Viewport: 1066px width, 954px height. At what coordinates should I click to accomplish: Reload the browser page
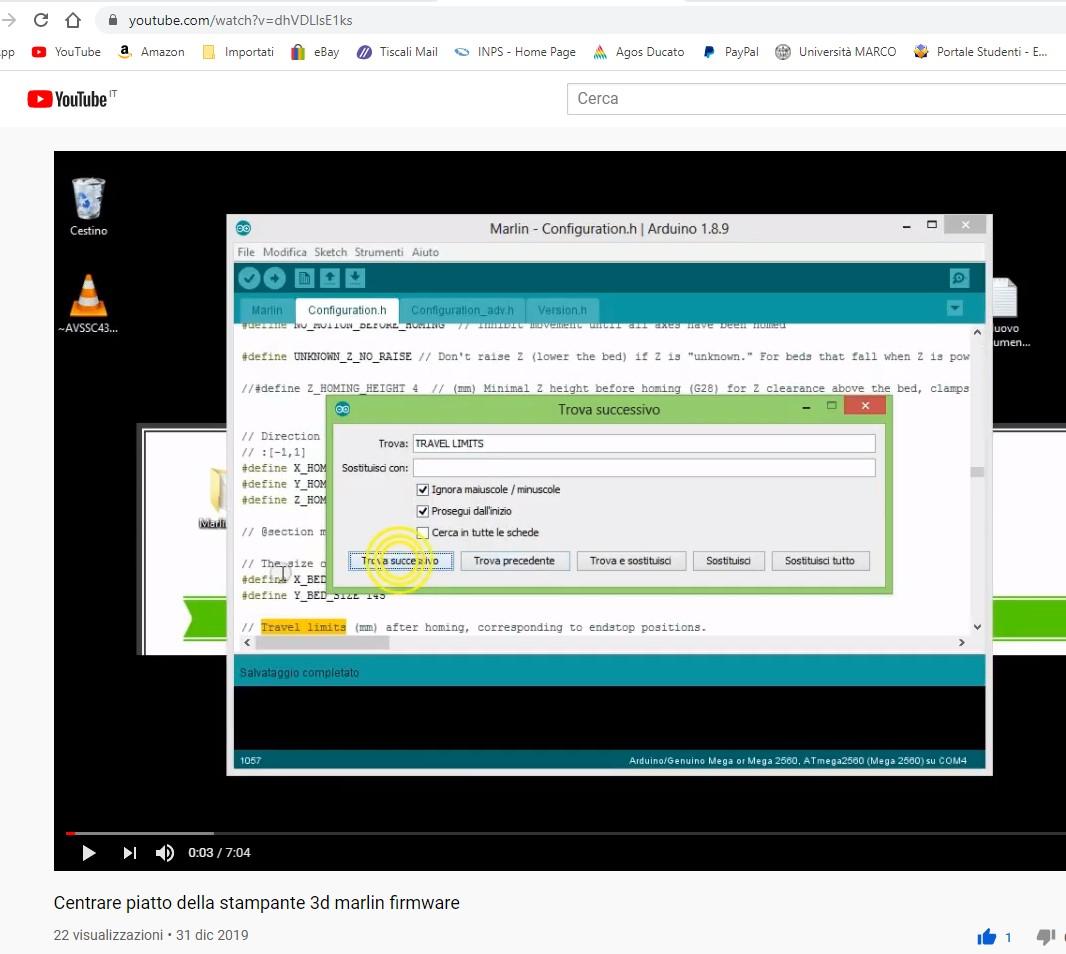41,20
